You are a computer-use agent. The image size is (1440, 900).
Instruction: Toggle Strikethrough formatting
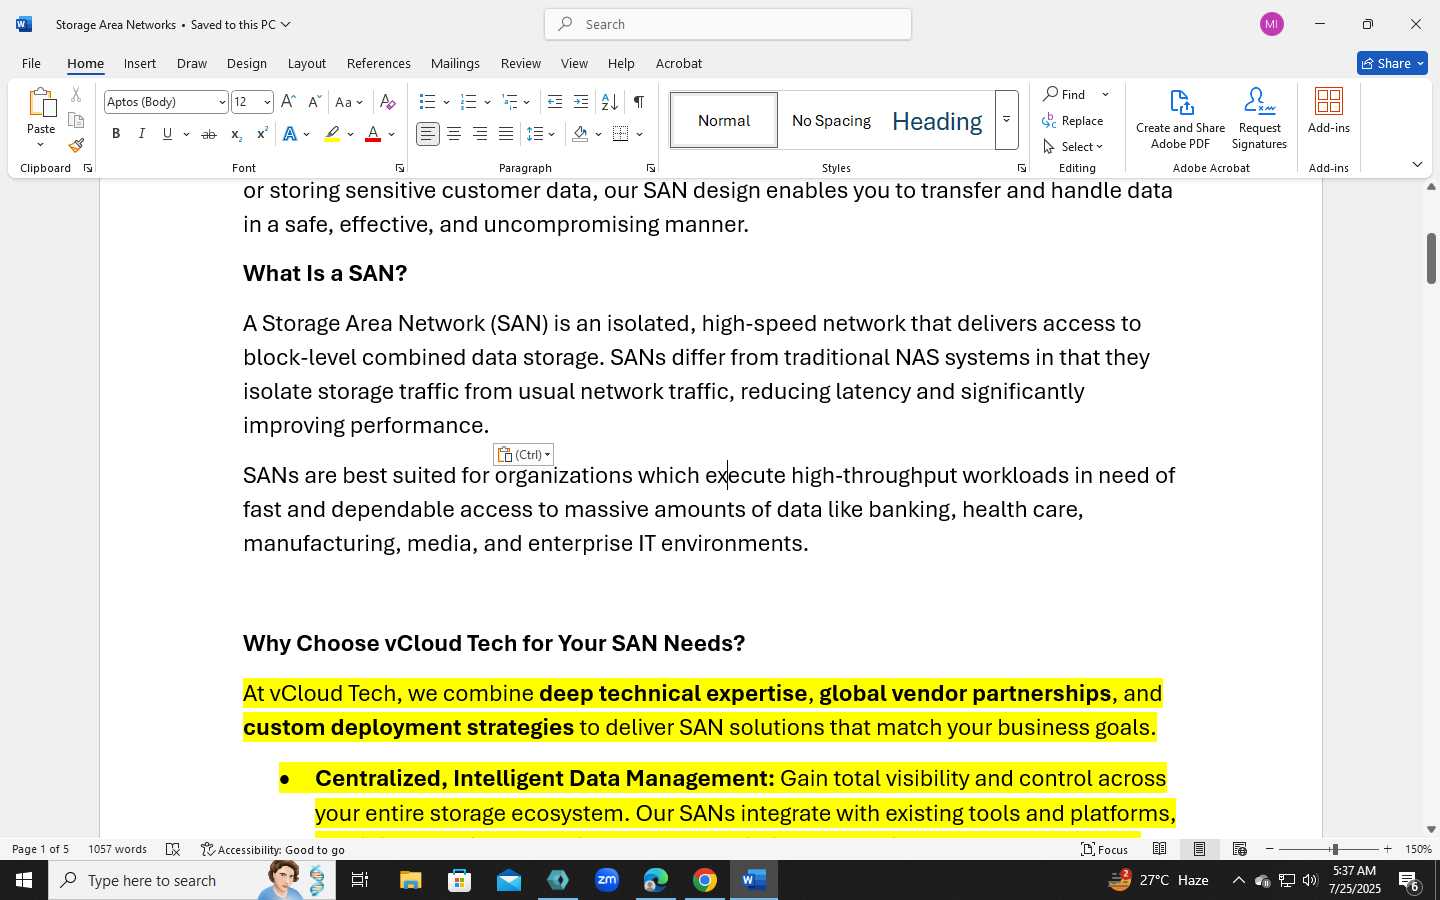point(209,134)
